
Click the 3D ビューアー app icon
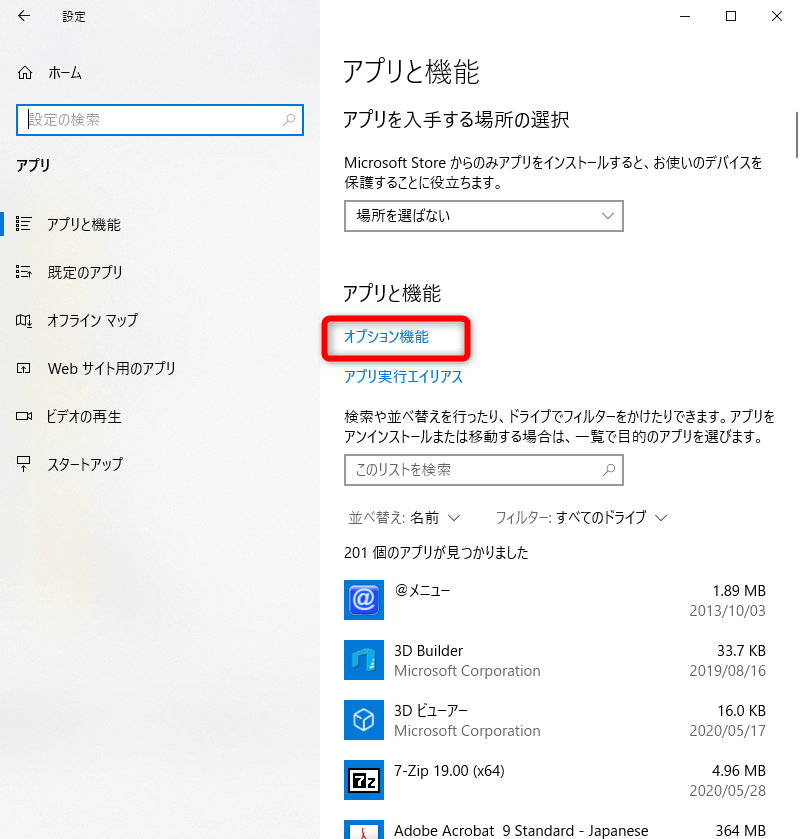[363, 720]
